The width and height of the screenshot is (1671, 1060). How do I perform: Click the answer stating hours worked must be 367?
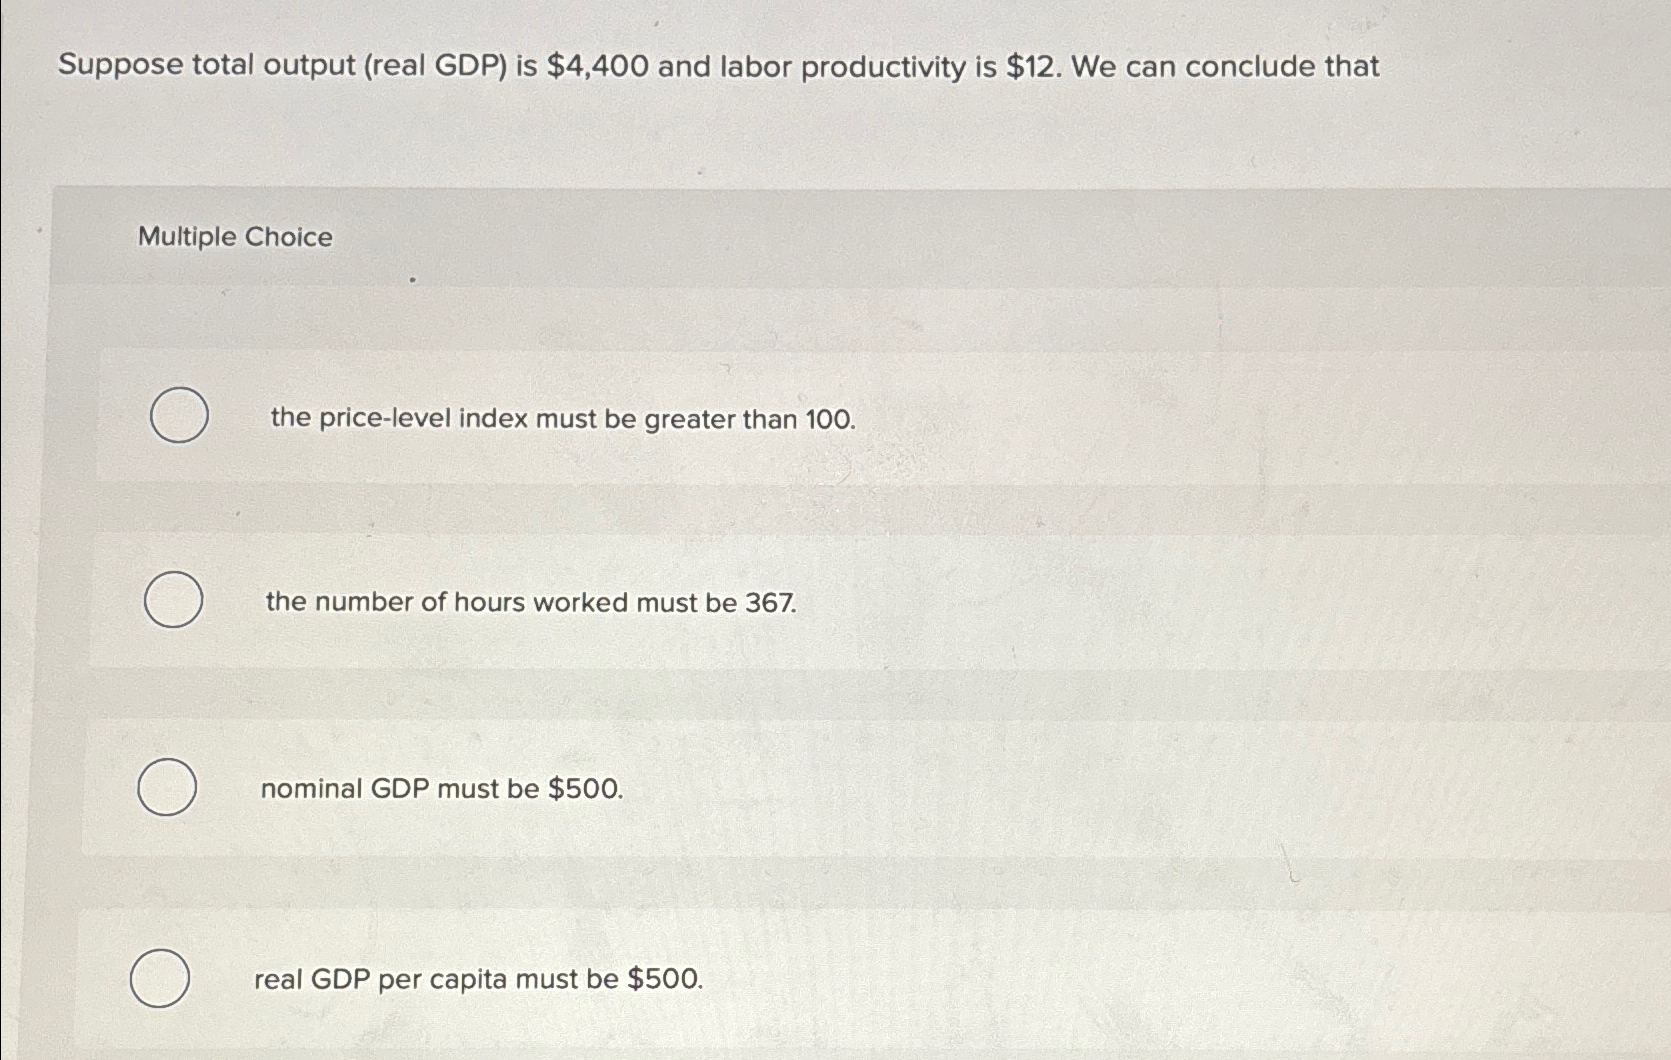point(527,602)
